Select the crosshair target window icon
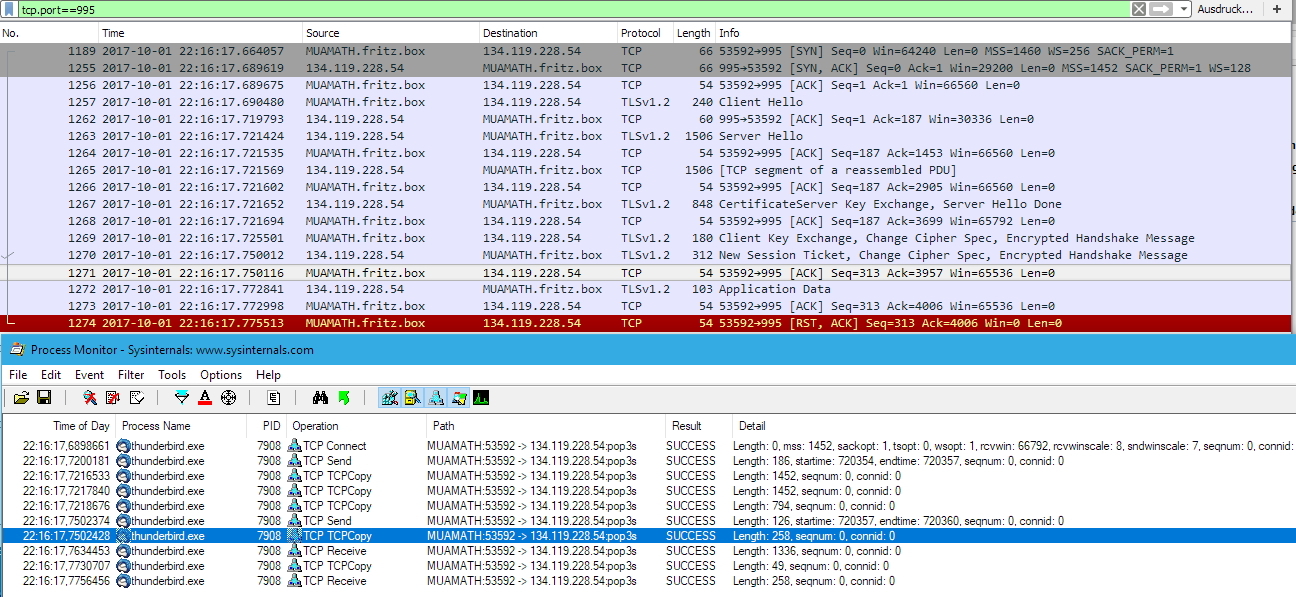The width and height of the screenshot is (1296, 597). 228,398
